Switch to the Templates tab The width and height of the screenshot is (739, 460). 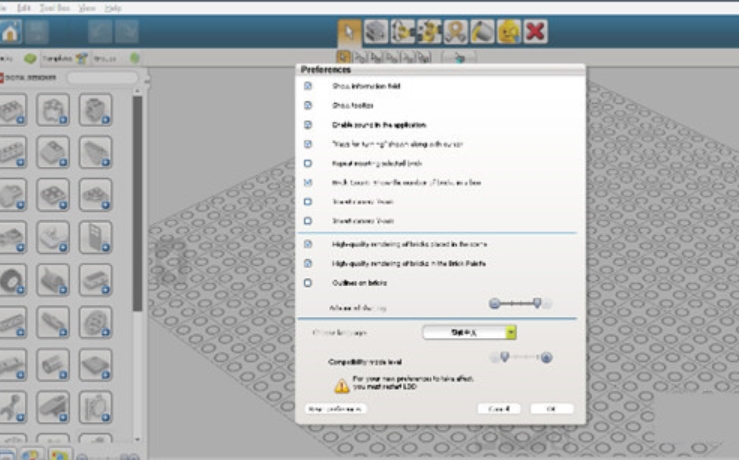click(65, 58)
